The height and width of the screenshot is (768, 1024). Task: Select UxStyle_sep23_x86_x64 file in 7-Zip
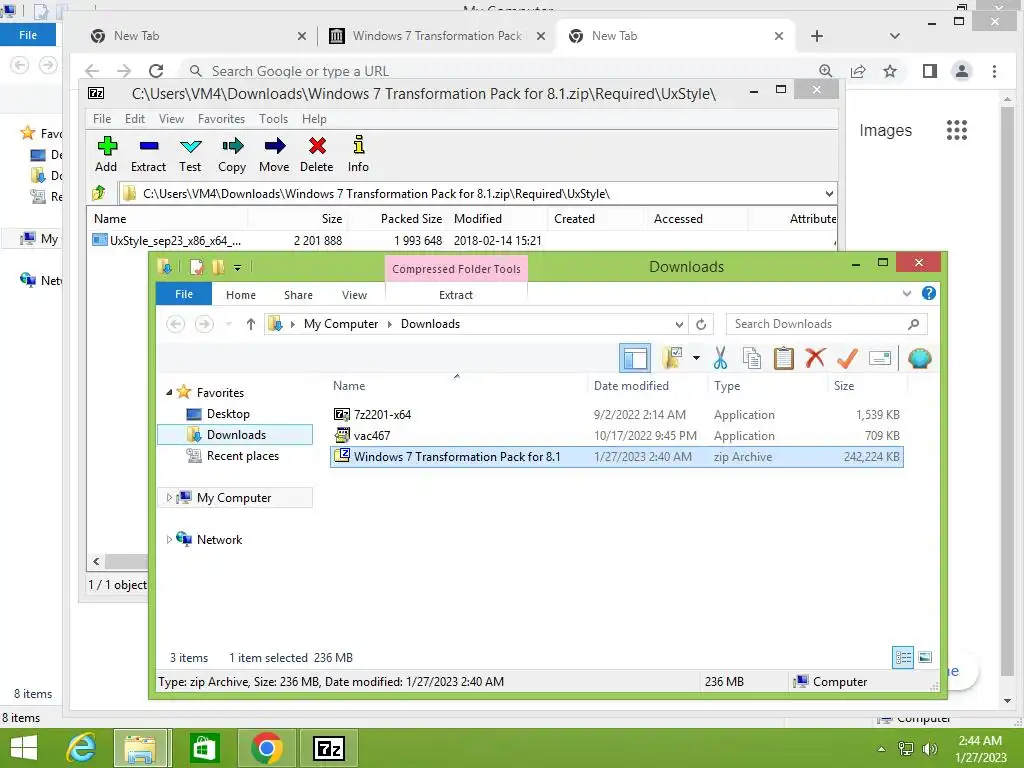tap(175, 240)
